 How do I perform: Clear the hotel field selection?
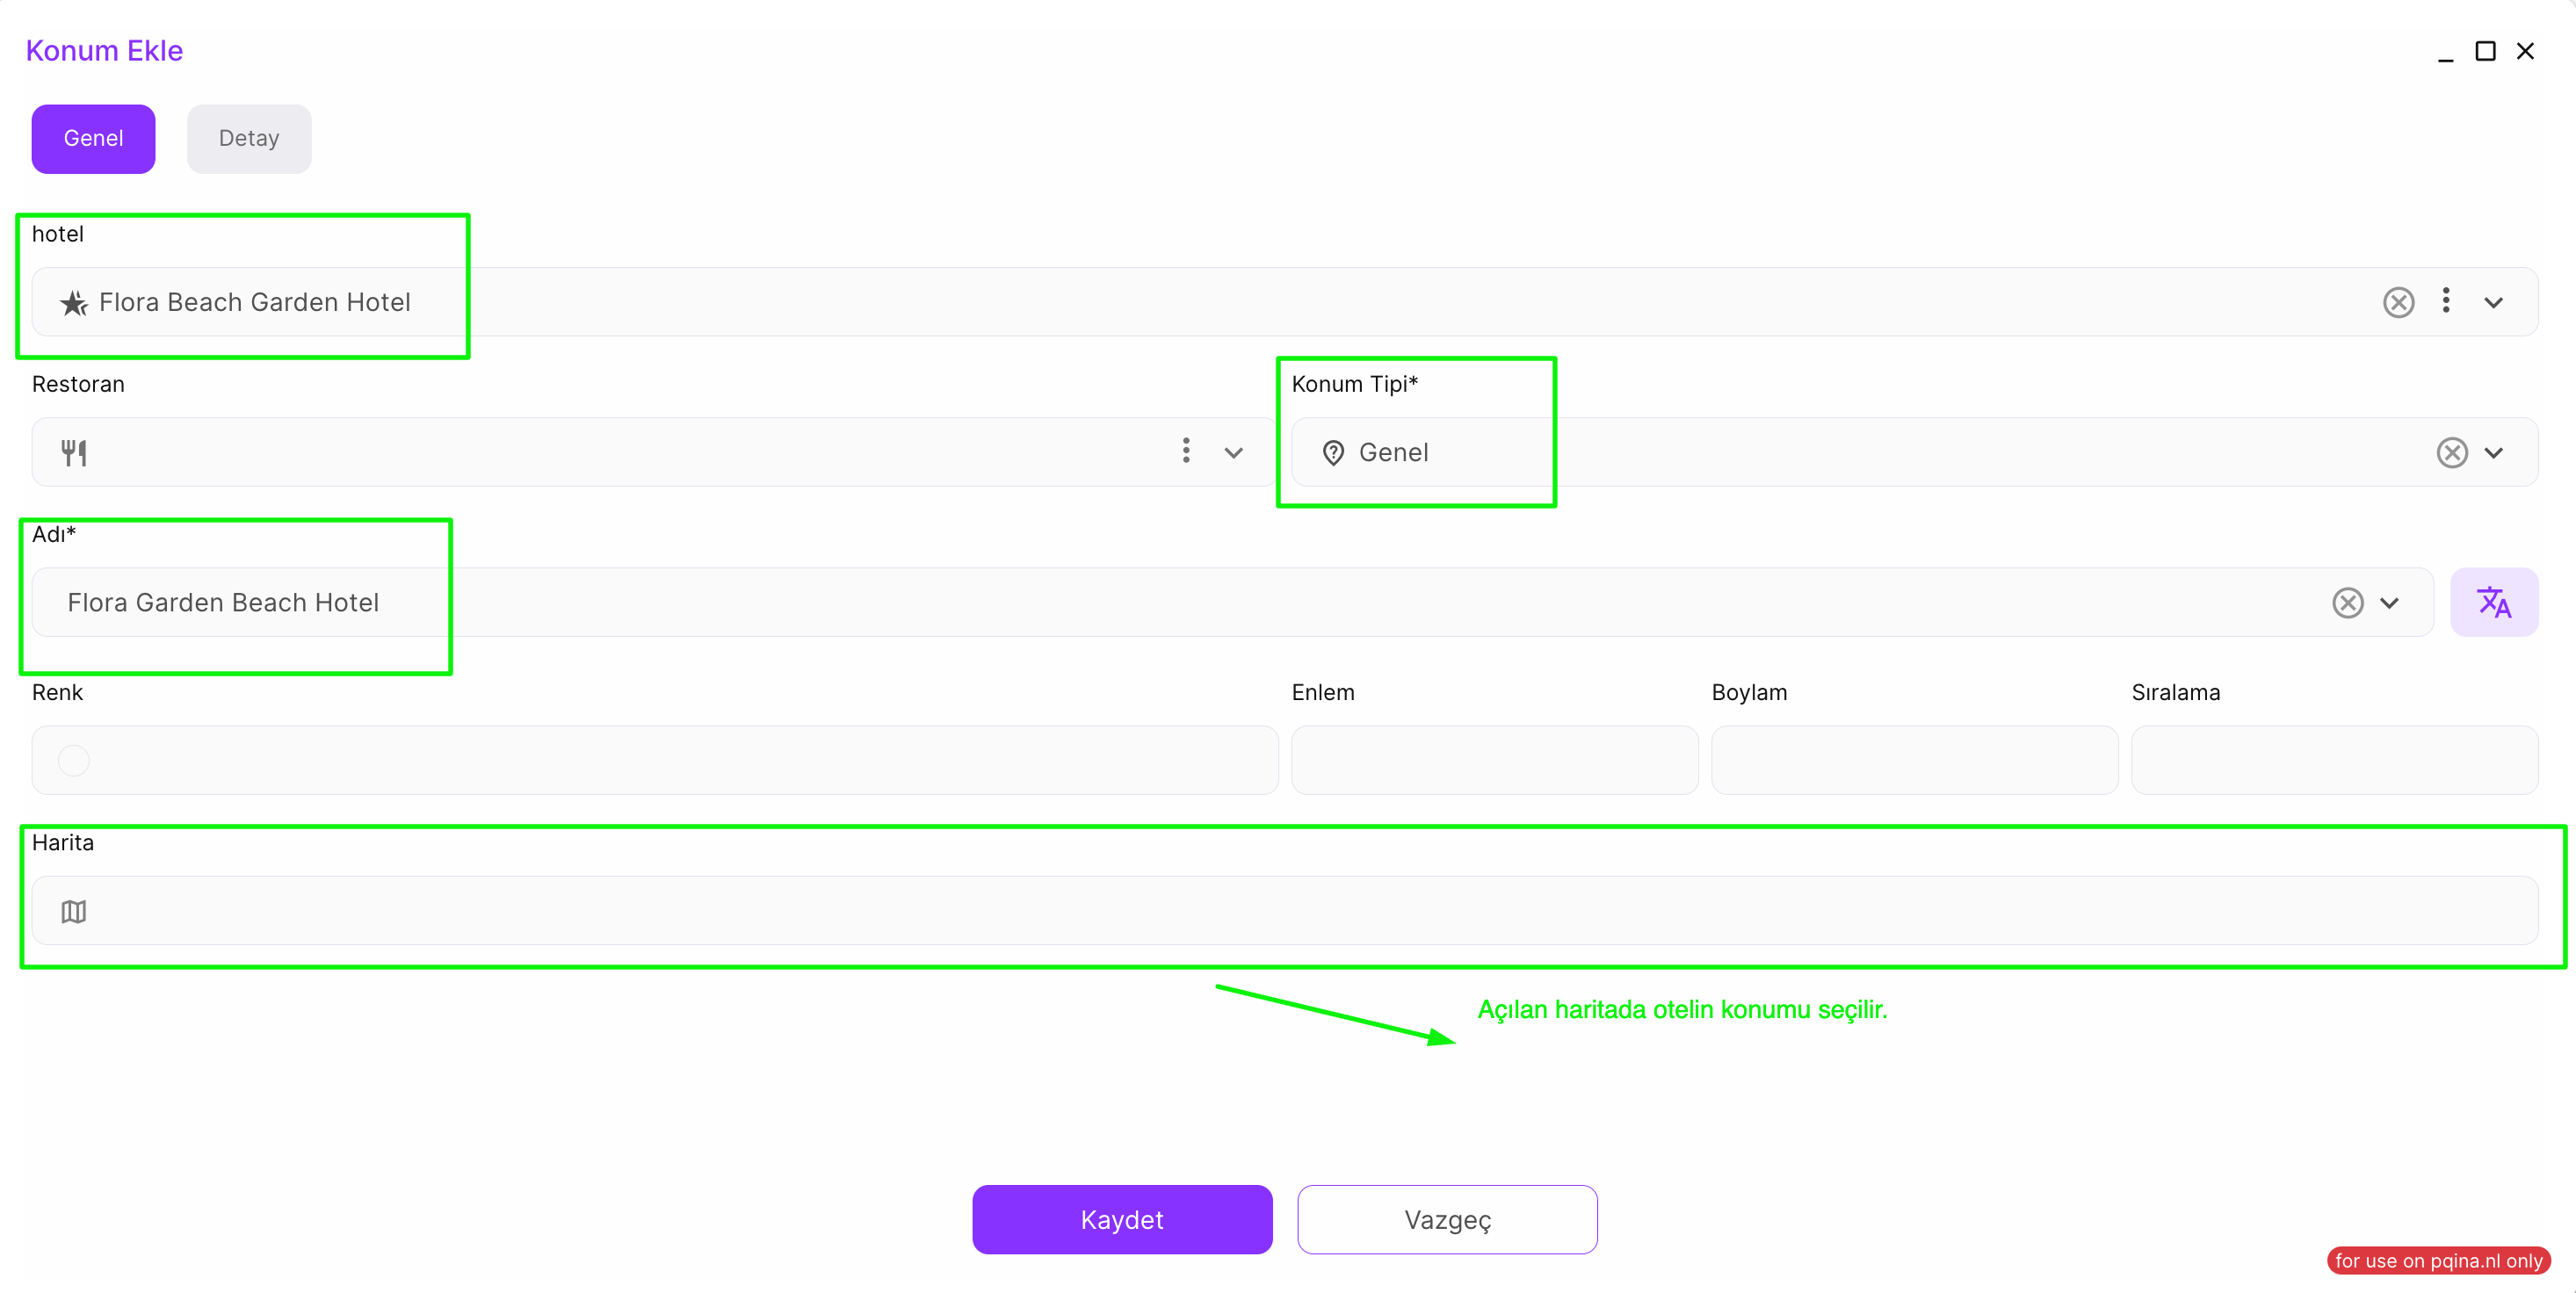[x=2398, y=302]
